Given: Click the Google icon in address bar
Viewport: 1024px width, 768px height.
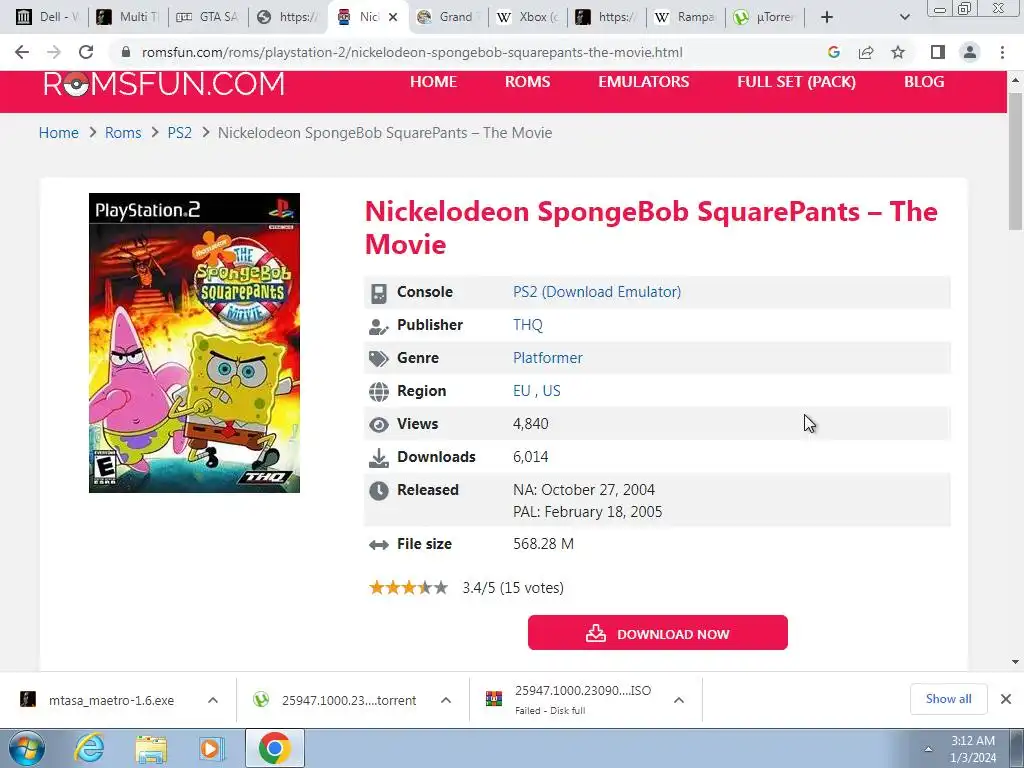Looking at the screenshot, I should [833, 52].
